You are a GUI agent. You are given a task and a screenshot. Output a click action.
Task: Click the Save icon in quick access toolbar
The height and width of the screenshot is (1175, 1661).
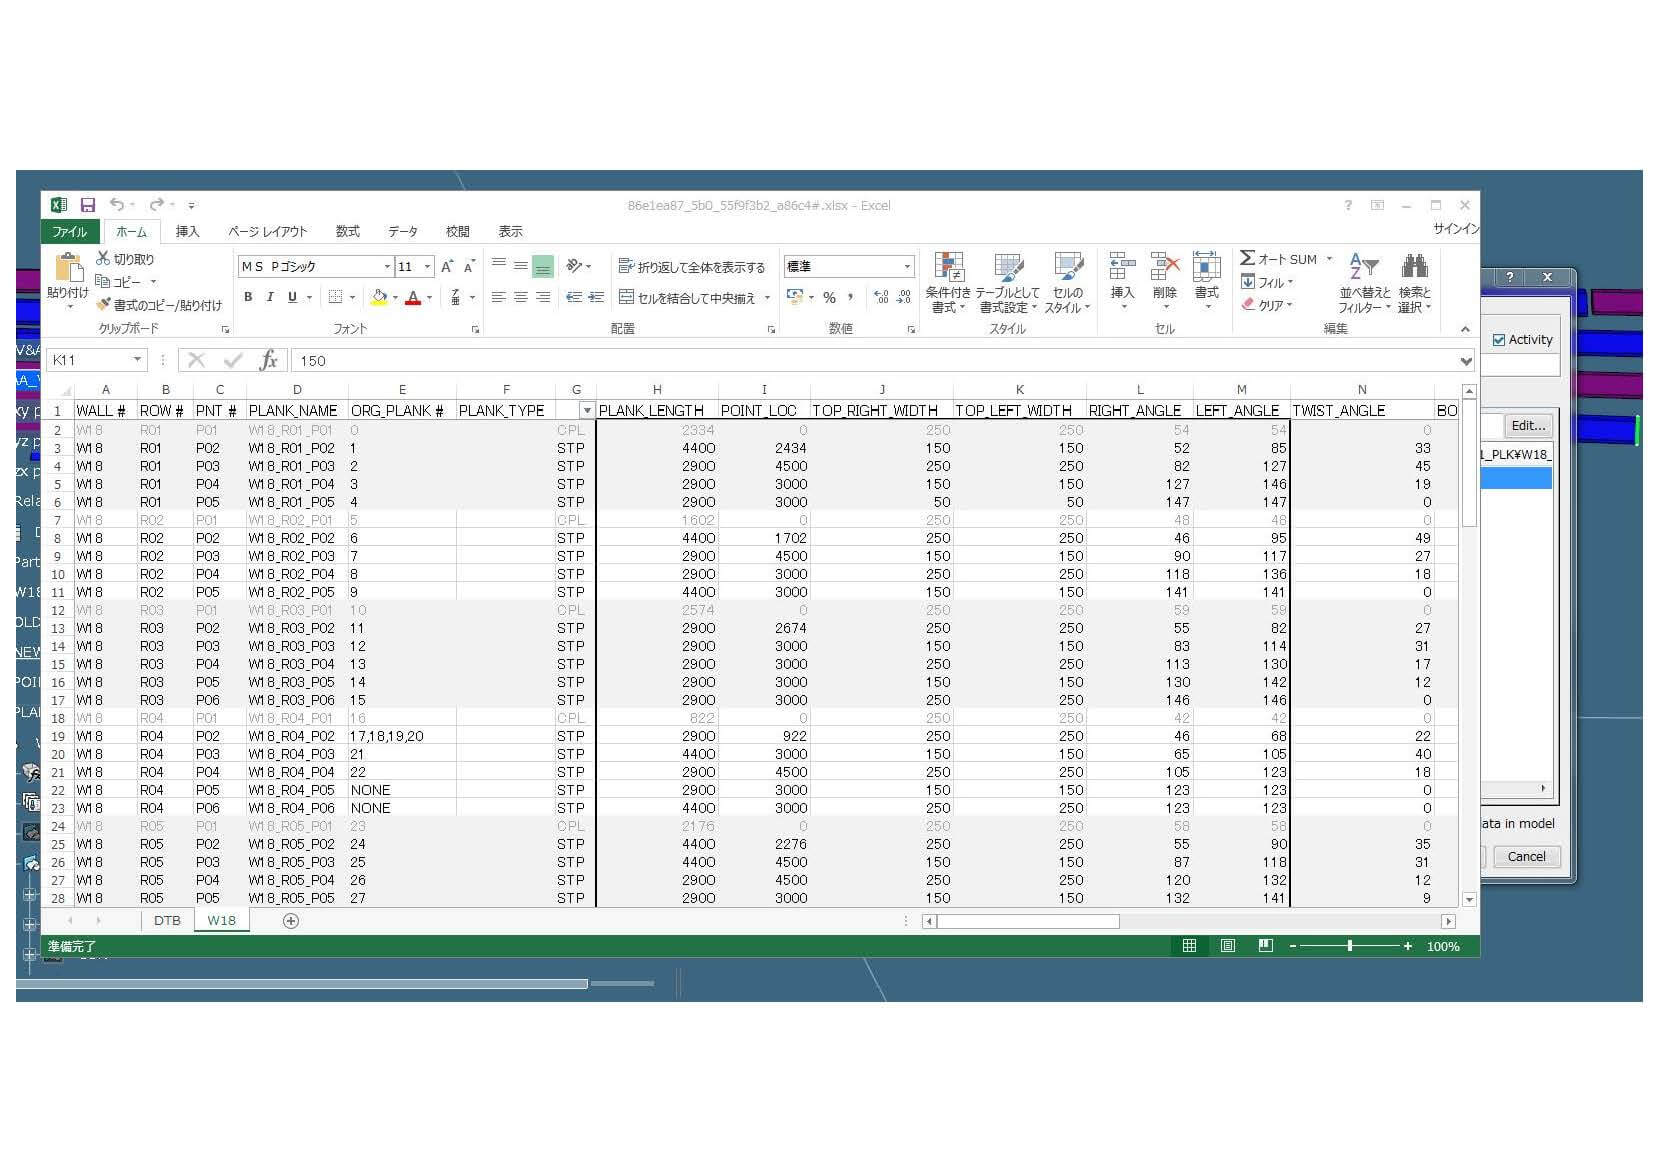pos(88,205)
